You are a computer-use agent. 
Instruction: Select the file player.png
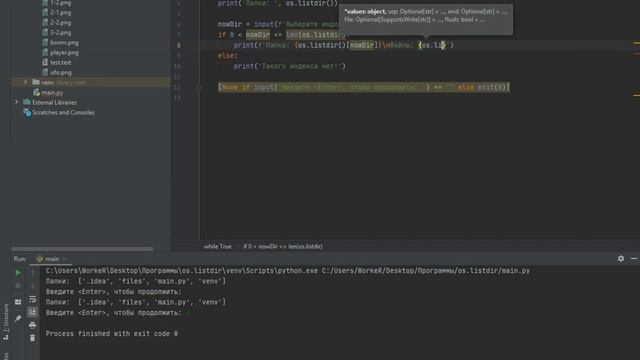coord(64,53)
